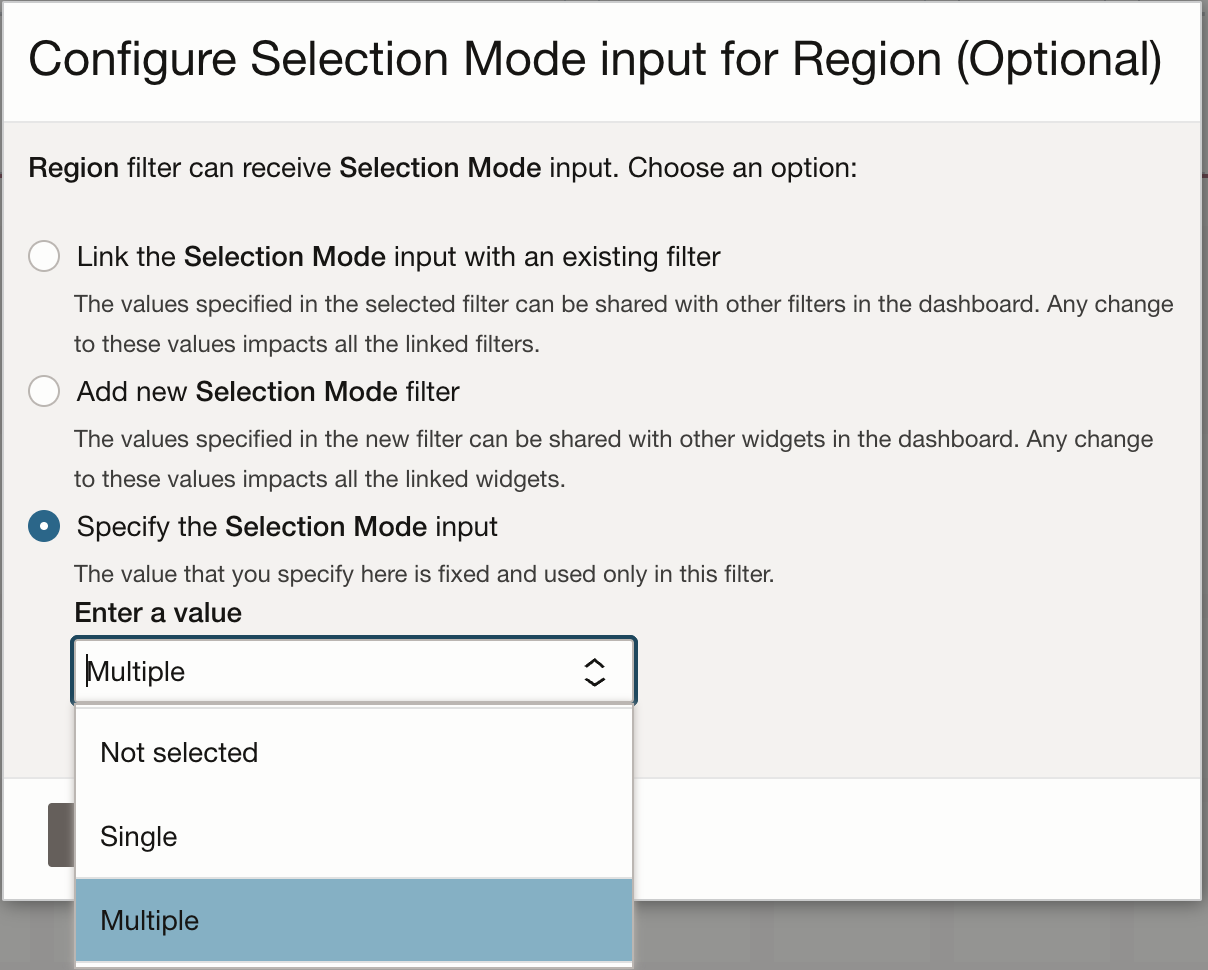
Task: Click the filled radio dot next to Specify option
Action: point(44,526)
